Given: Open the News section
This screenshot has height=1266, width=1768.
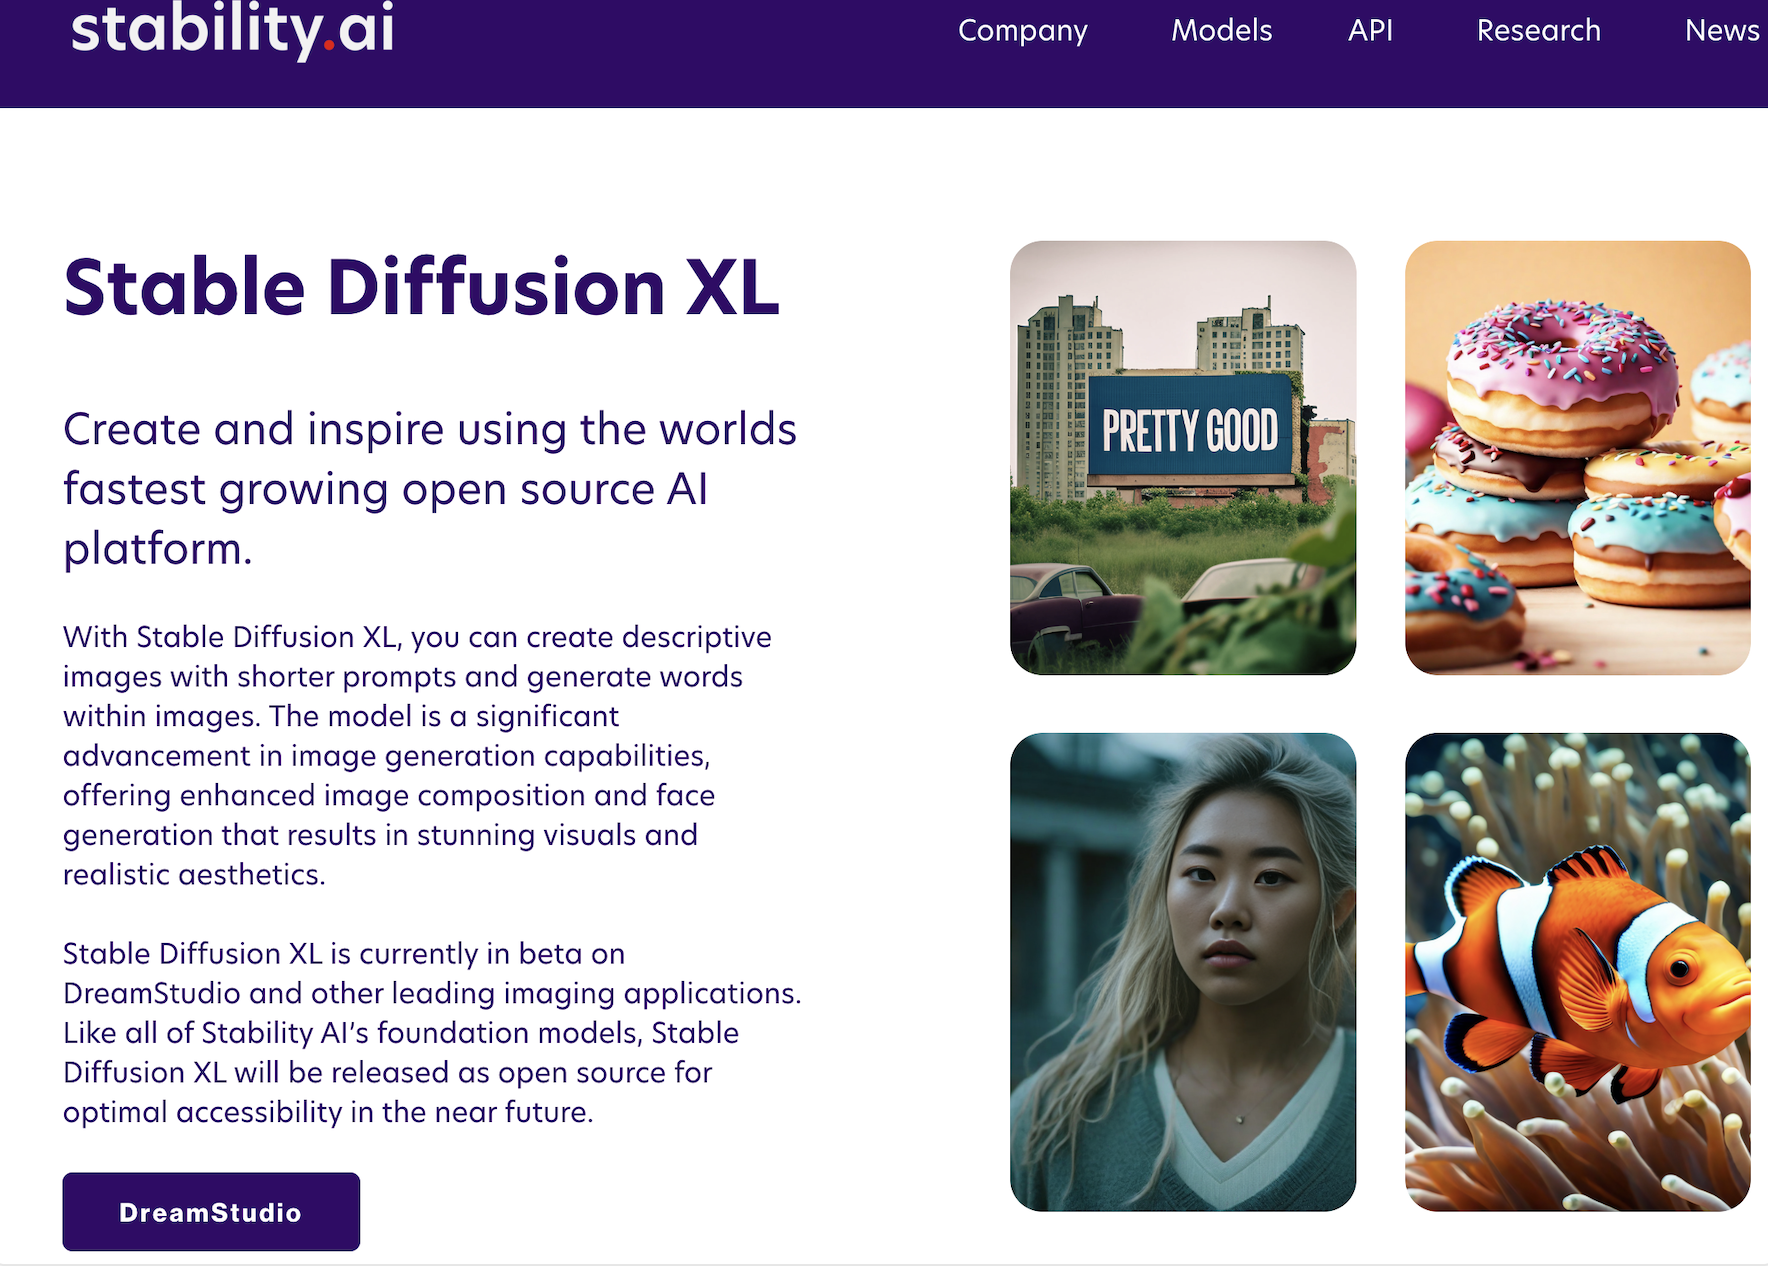Looking at the screenshot, I should 1721,31.
